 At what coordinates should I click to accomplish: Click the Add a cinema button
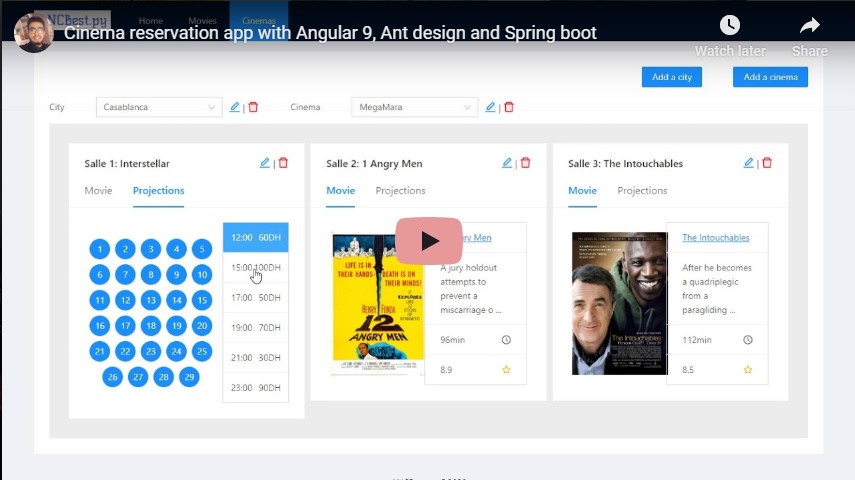(770, 77)
